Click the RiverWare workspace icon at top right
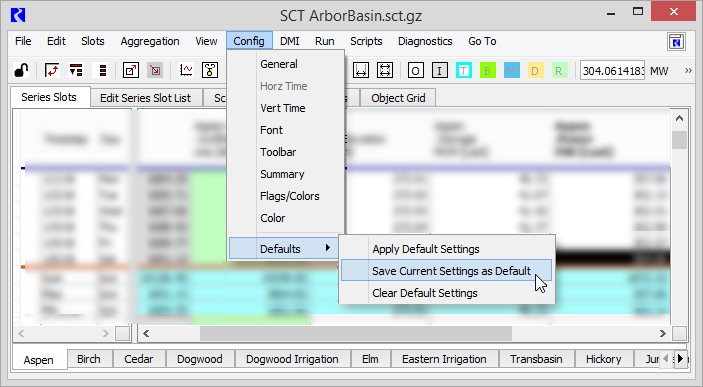The width and height of the screenshot is (703, 387). coord(676,42)
